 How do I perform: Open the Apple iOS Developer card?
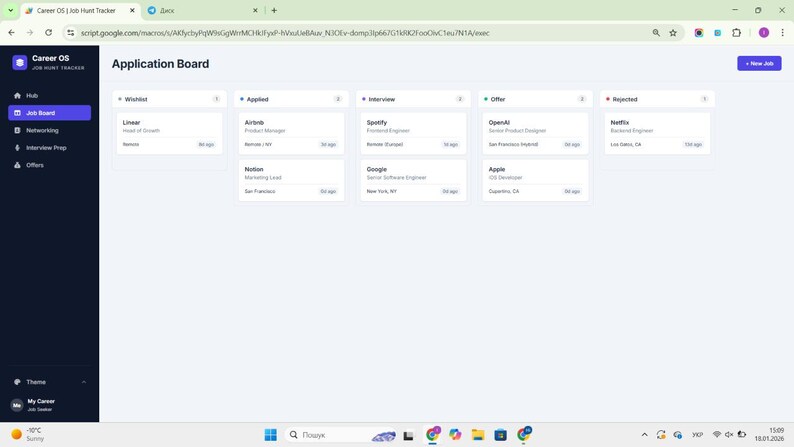tap(535, 180)
